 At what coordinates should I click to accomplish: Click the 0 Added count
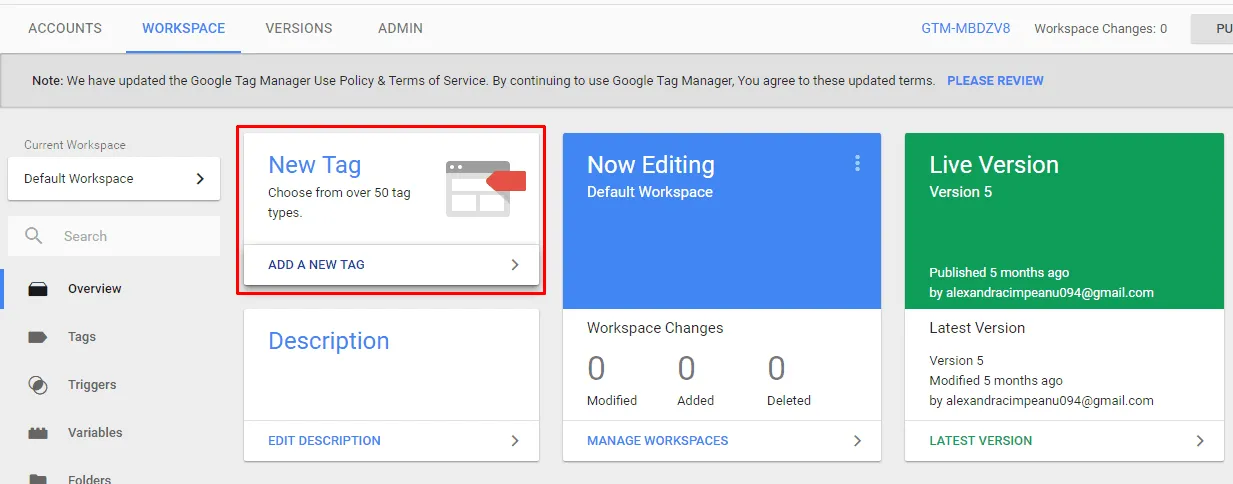[686, 369]
